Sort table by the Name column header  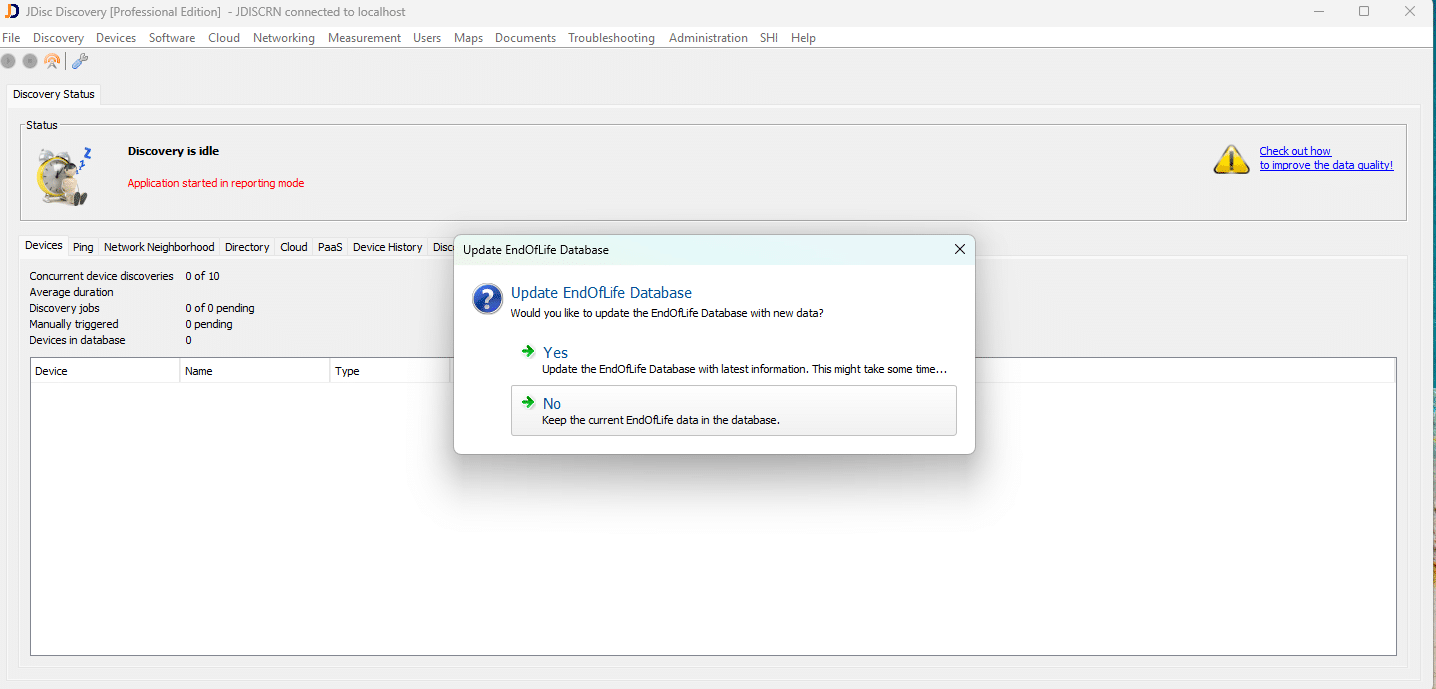point(254,371)
